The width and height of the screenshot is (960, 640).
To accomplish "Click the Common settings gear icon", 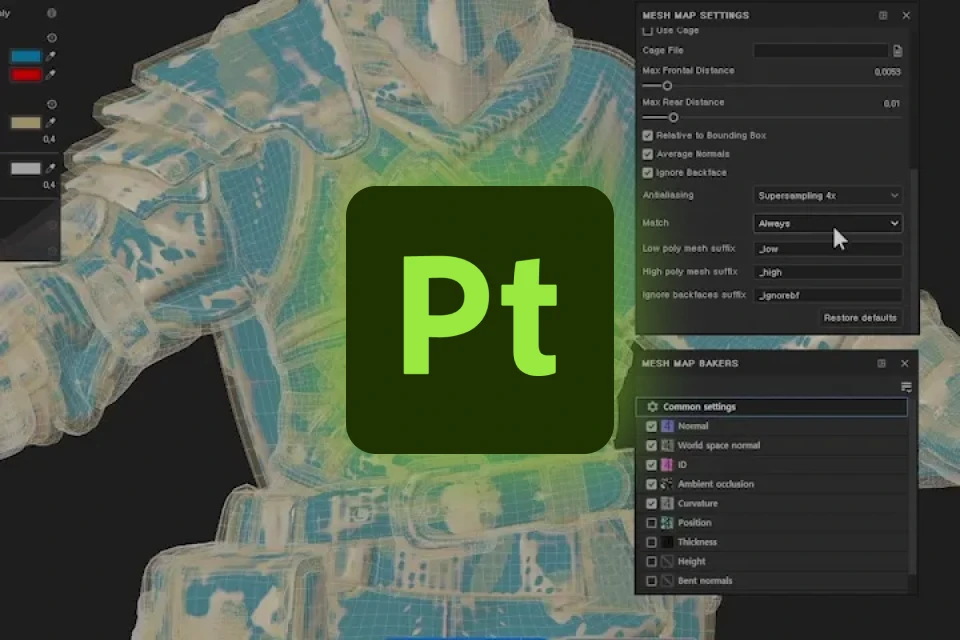I will (653, 407).
